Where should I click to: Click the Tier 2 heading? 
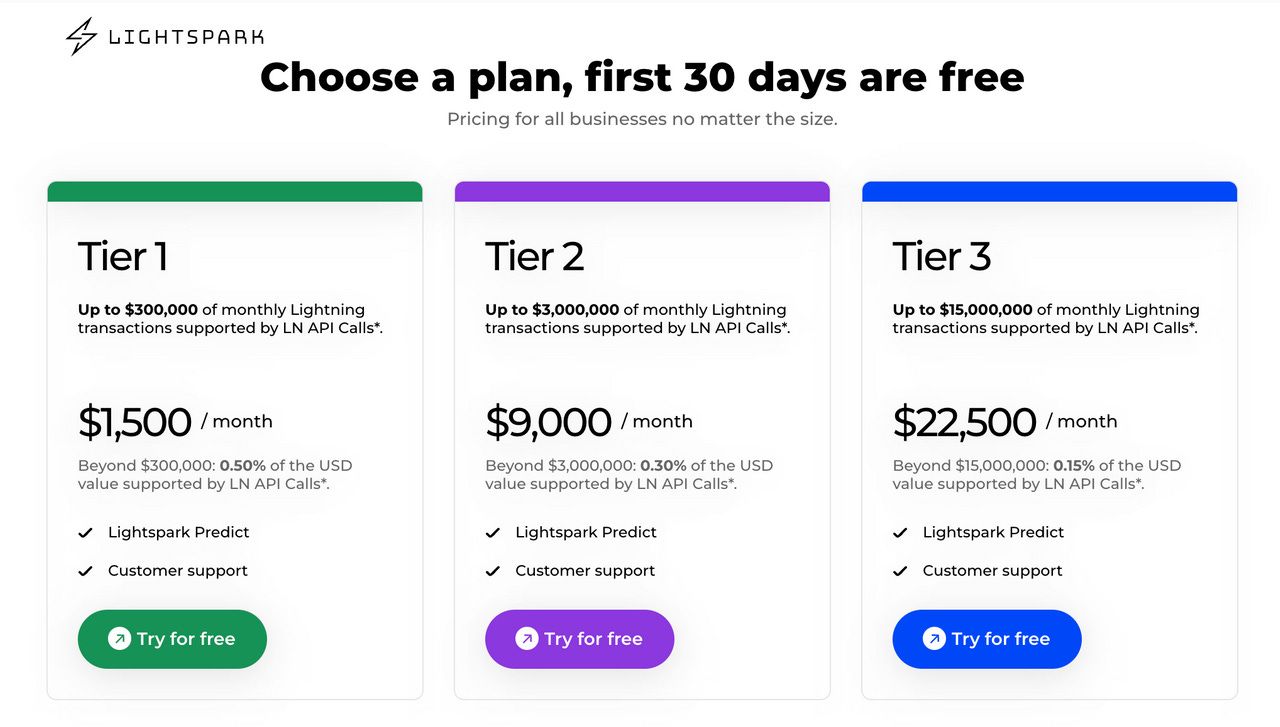(x=534, y=257)
